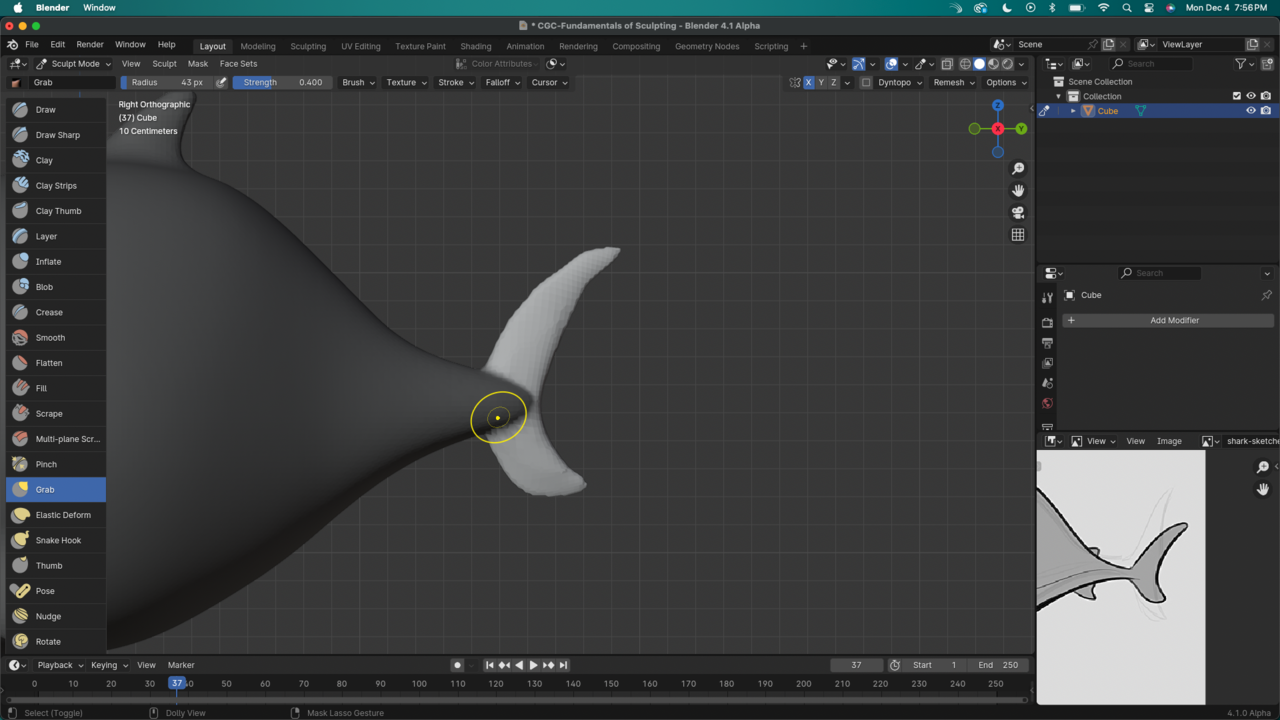The width and height of the screenshot is (1280, 720).
Task: Switch to orthographic grid view icon
Action: 1018,235
